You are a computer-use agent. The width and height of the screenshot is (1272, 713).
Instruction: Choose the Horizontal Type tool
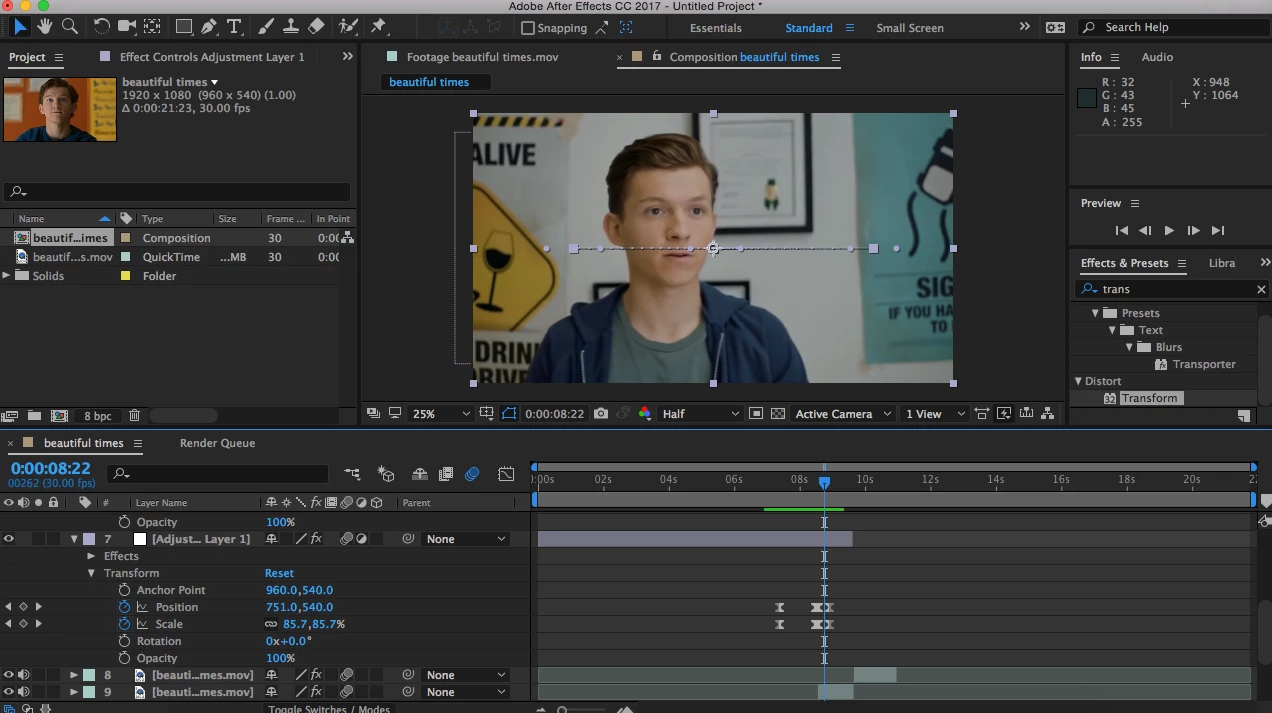(234, 27)
